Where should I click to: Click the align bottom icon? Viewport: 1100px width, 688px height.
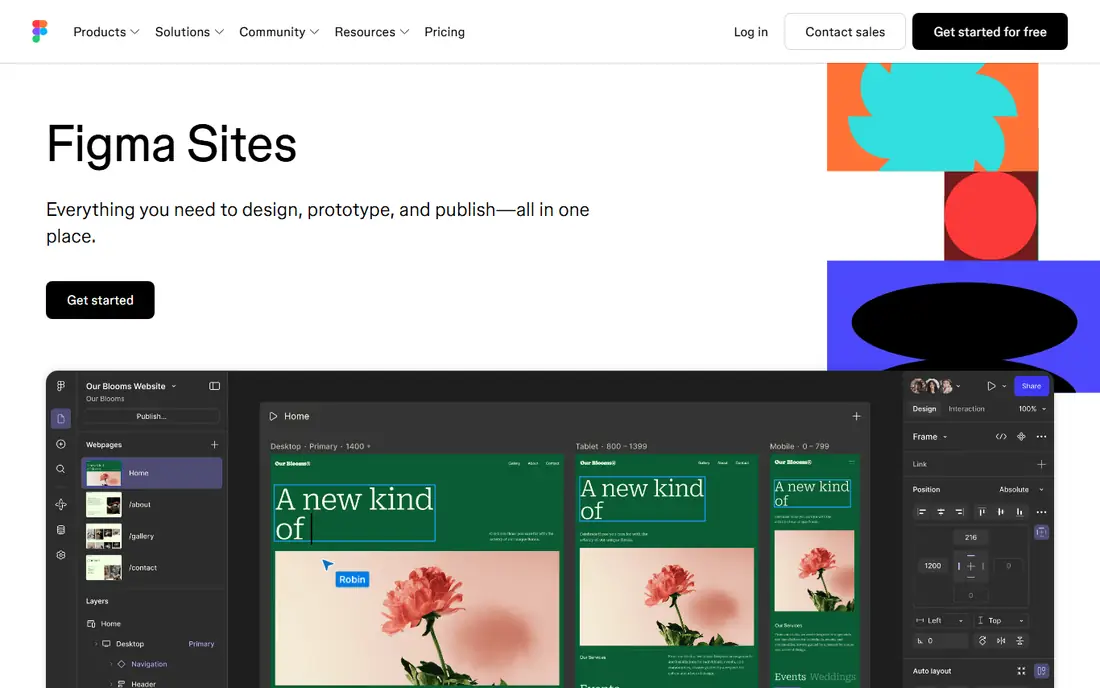click(1020, 512)
